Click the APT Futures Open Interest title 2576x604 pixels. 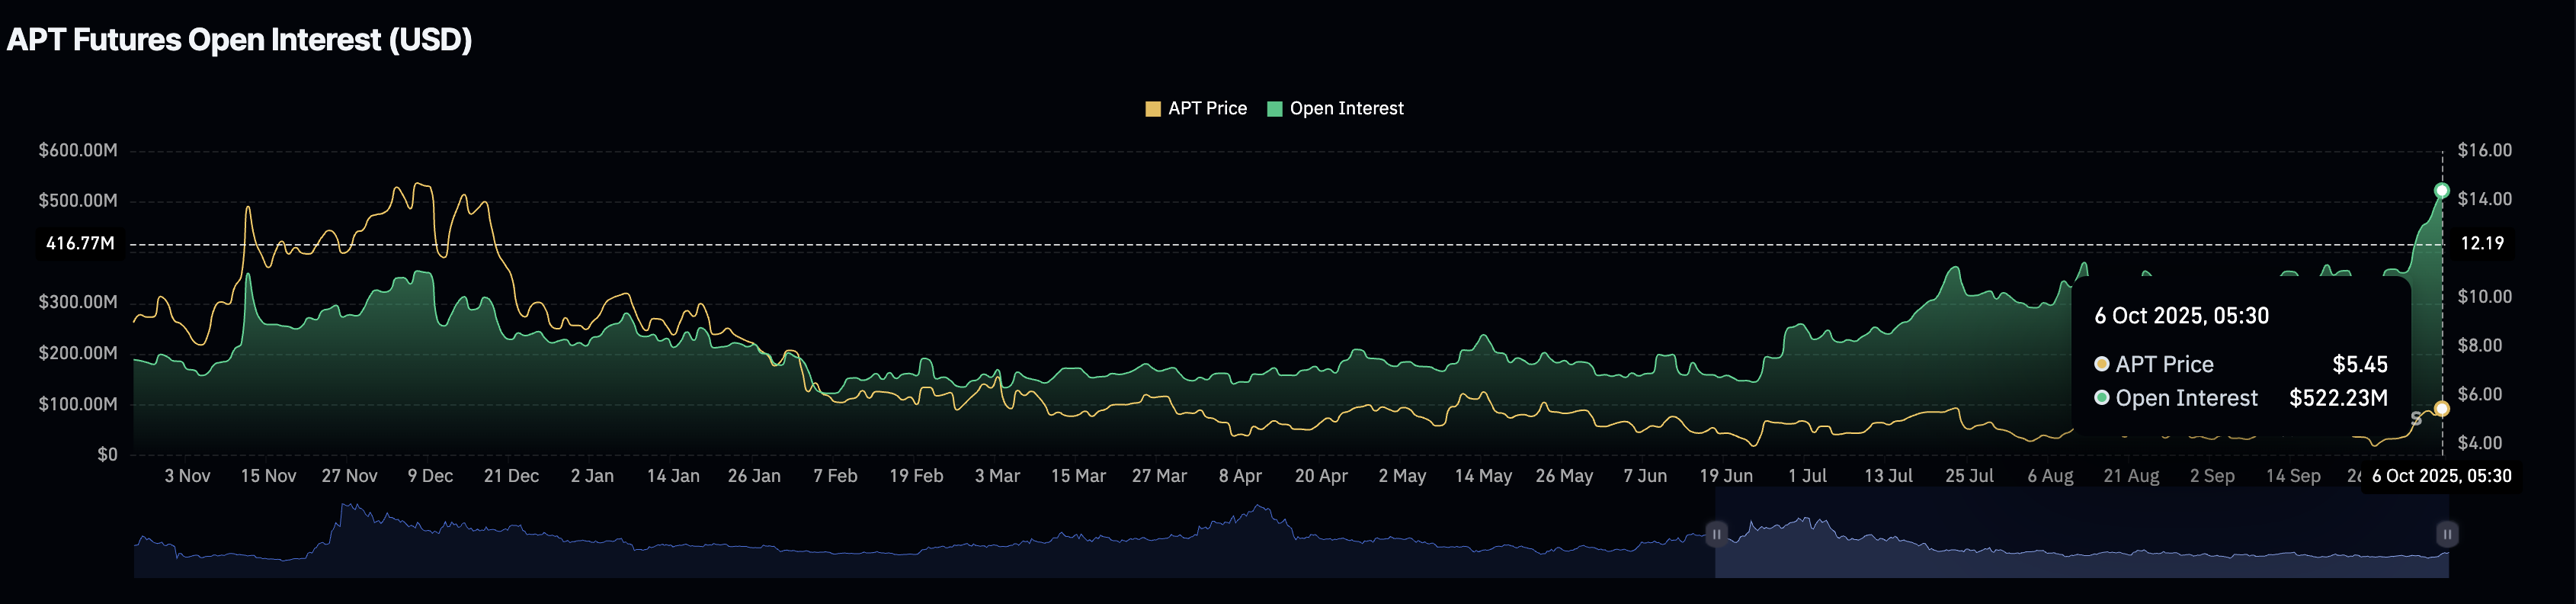239,40
